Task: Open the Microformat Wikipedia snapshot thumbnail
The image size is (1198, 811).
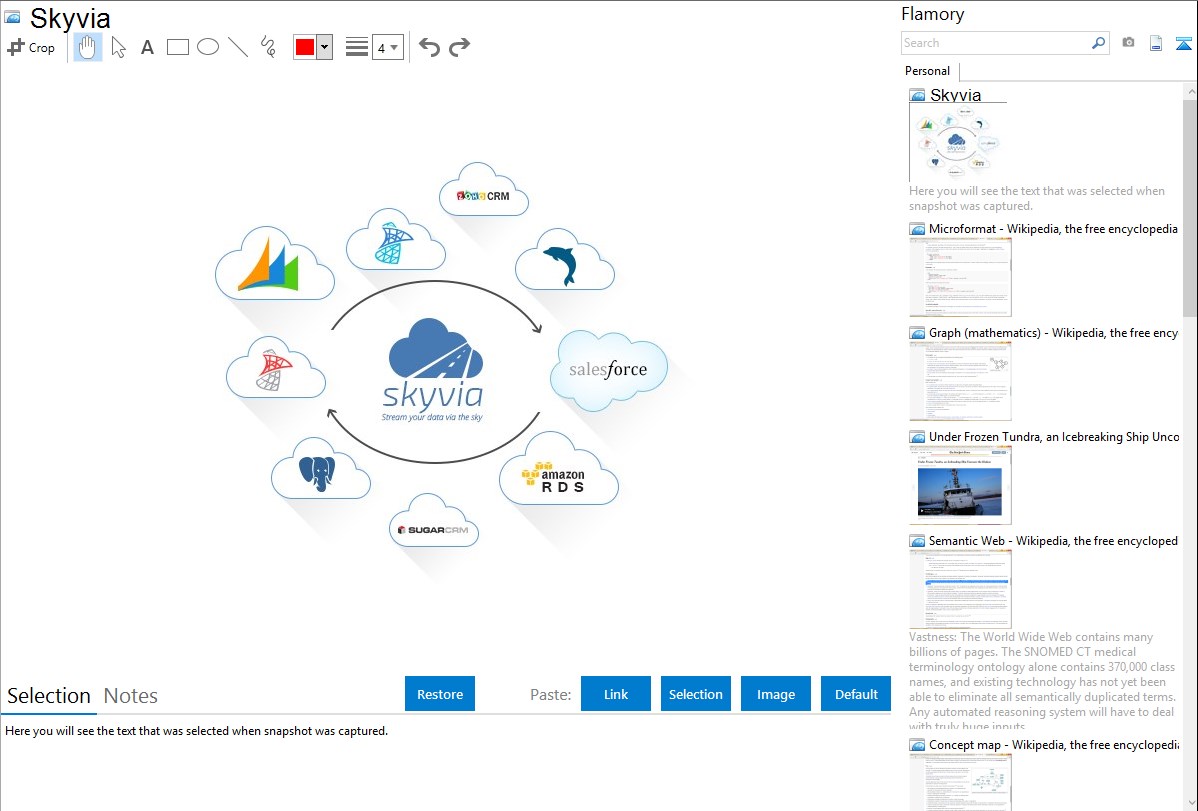Action: [960, 277]
